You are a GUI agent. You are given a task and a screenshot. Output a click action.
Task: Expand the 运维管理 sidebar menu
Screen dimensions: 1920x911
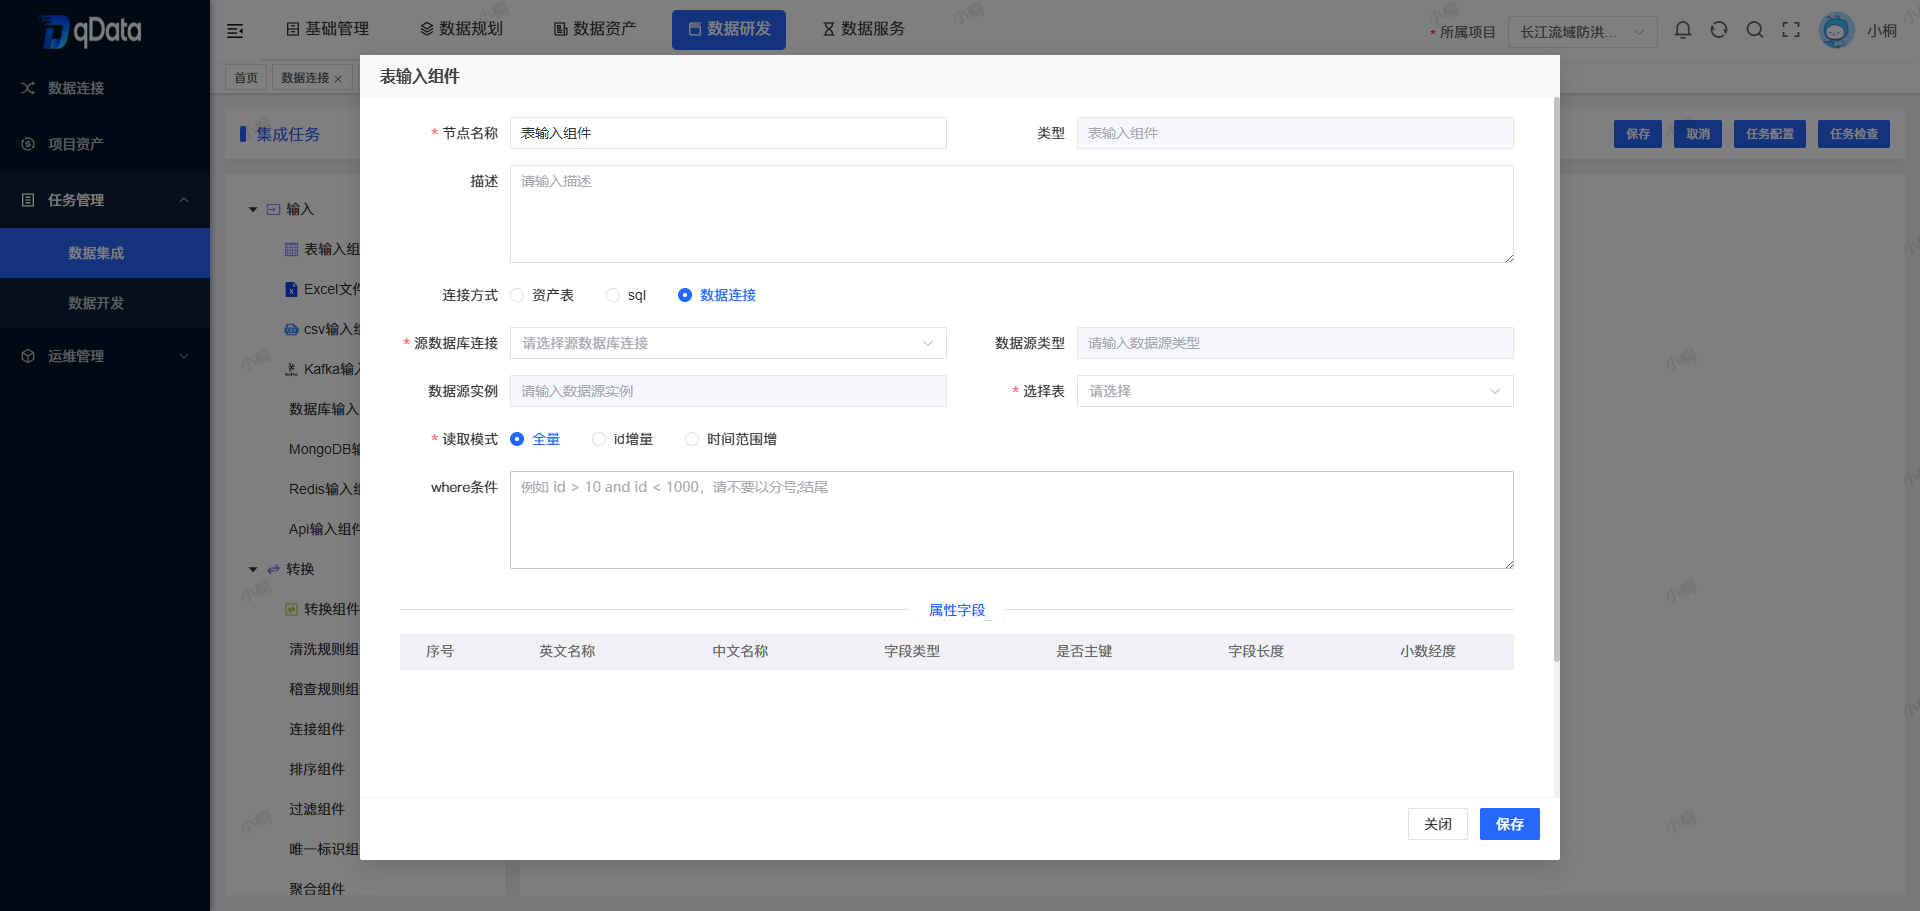point(184,356)
